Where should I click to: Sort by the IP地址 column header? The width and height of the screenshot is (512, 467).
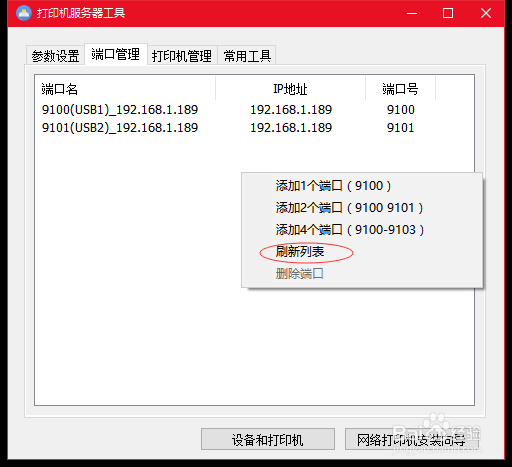[x=290, y=89]
